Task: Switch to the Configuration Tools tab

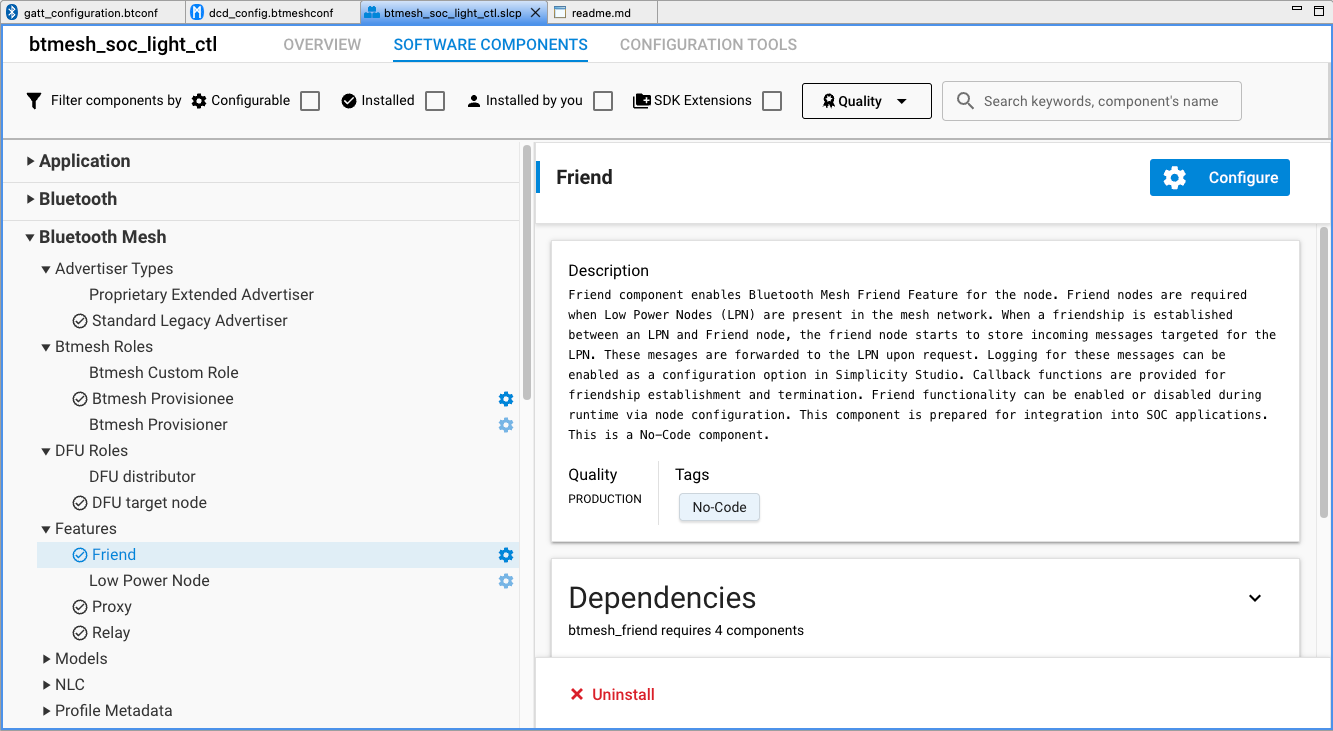Action: point(708,44)
